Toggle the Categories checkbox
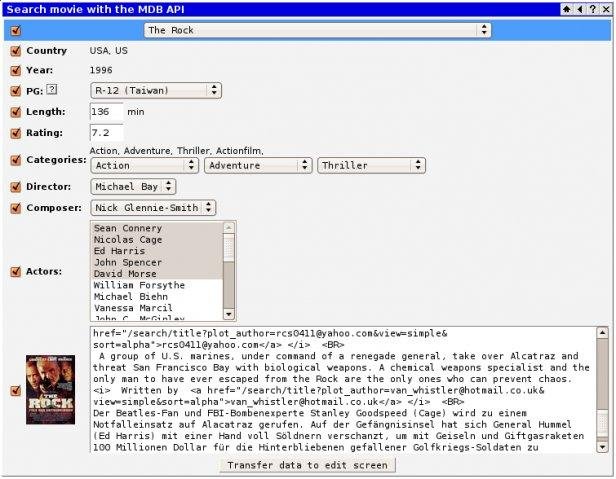Image resolution: width=616 pixels, height=479 pixels. (16, 160)
